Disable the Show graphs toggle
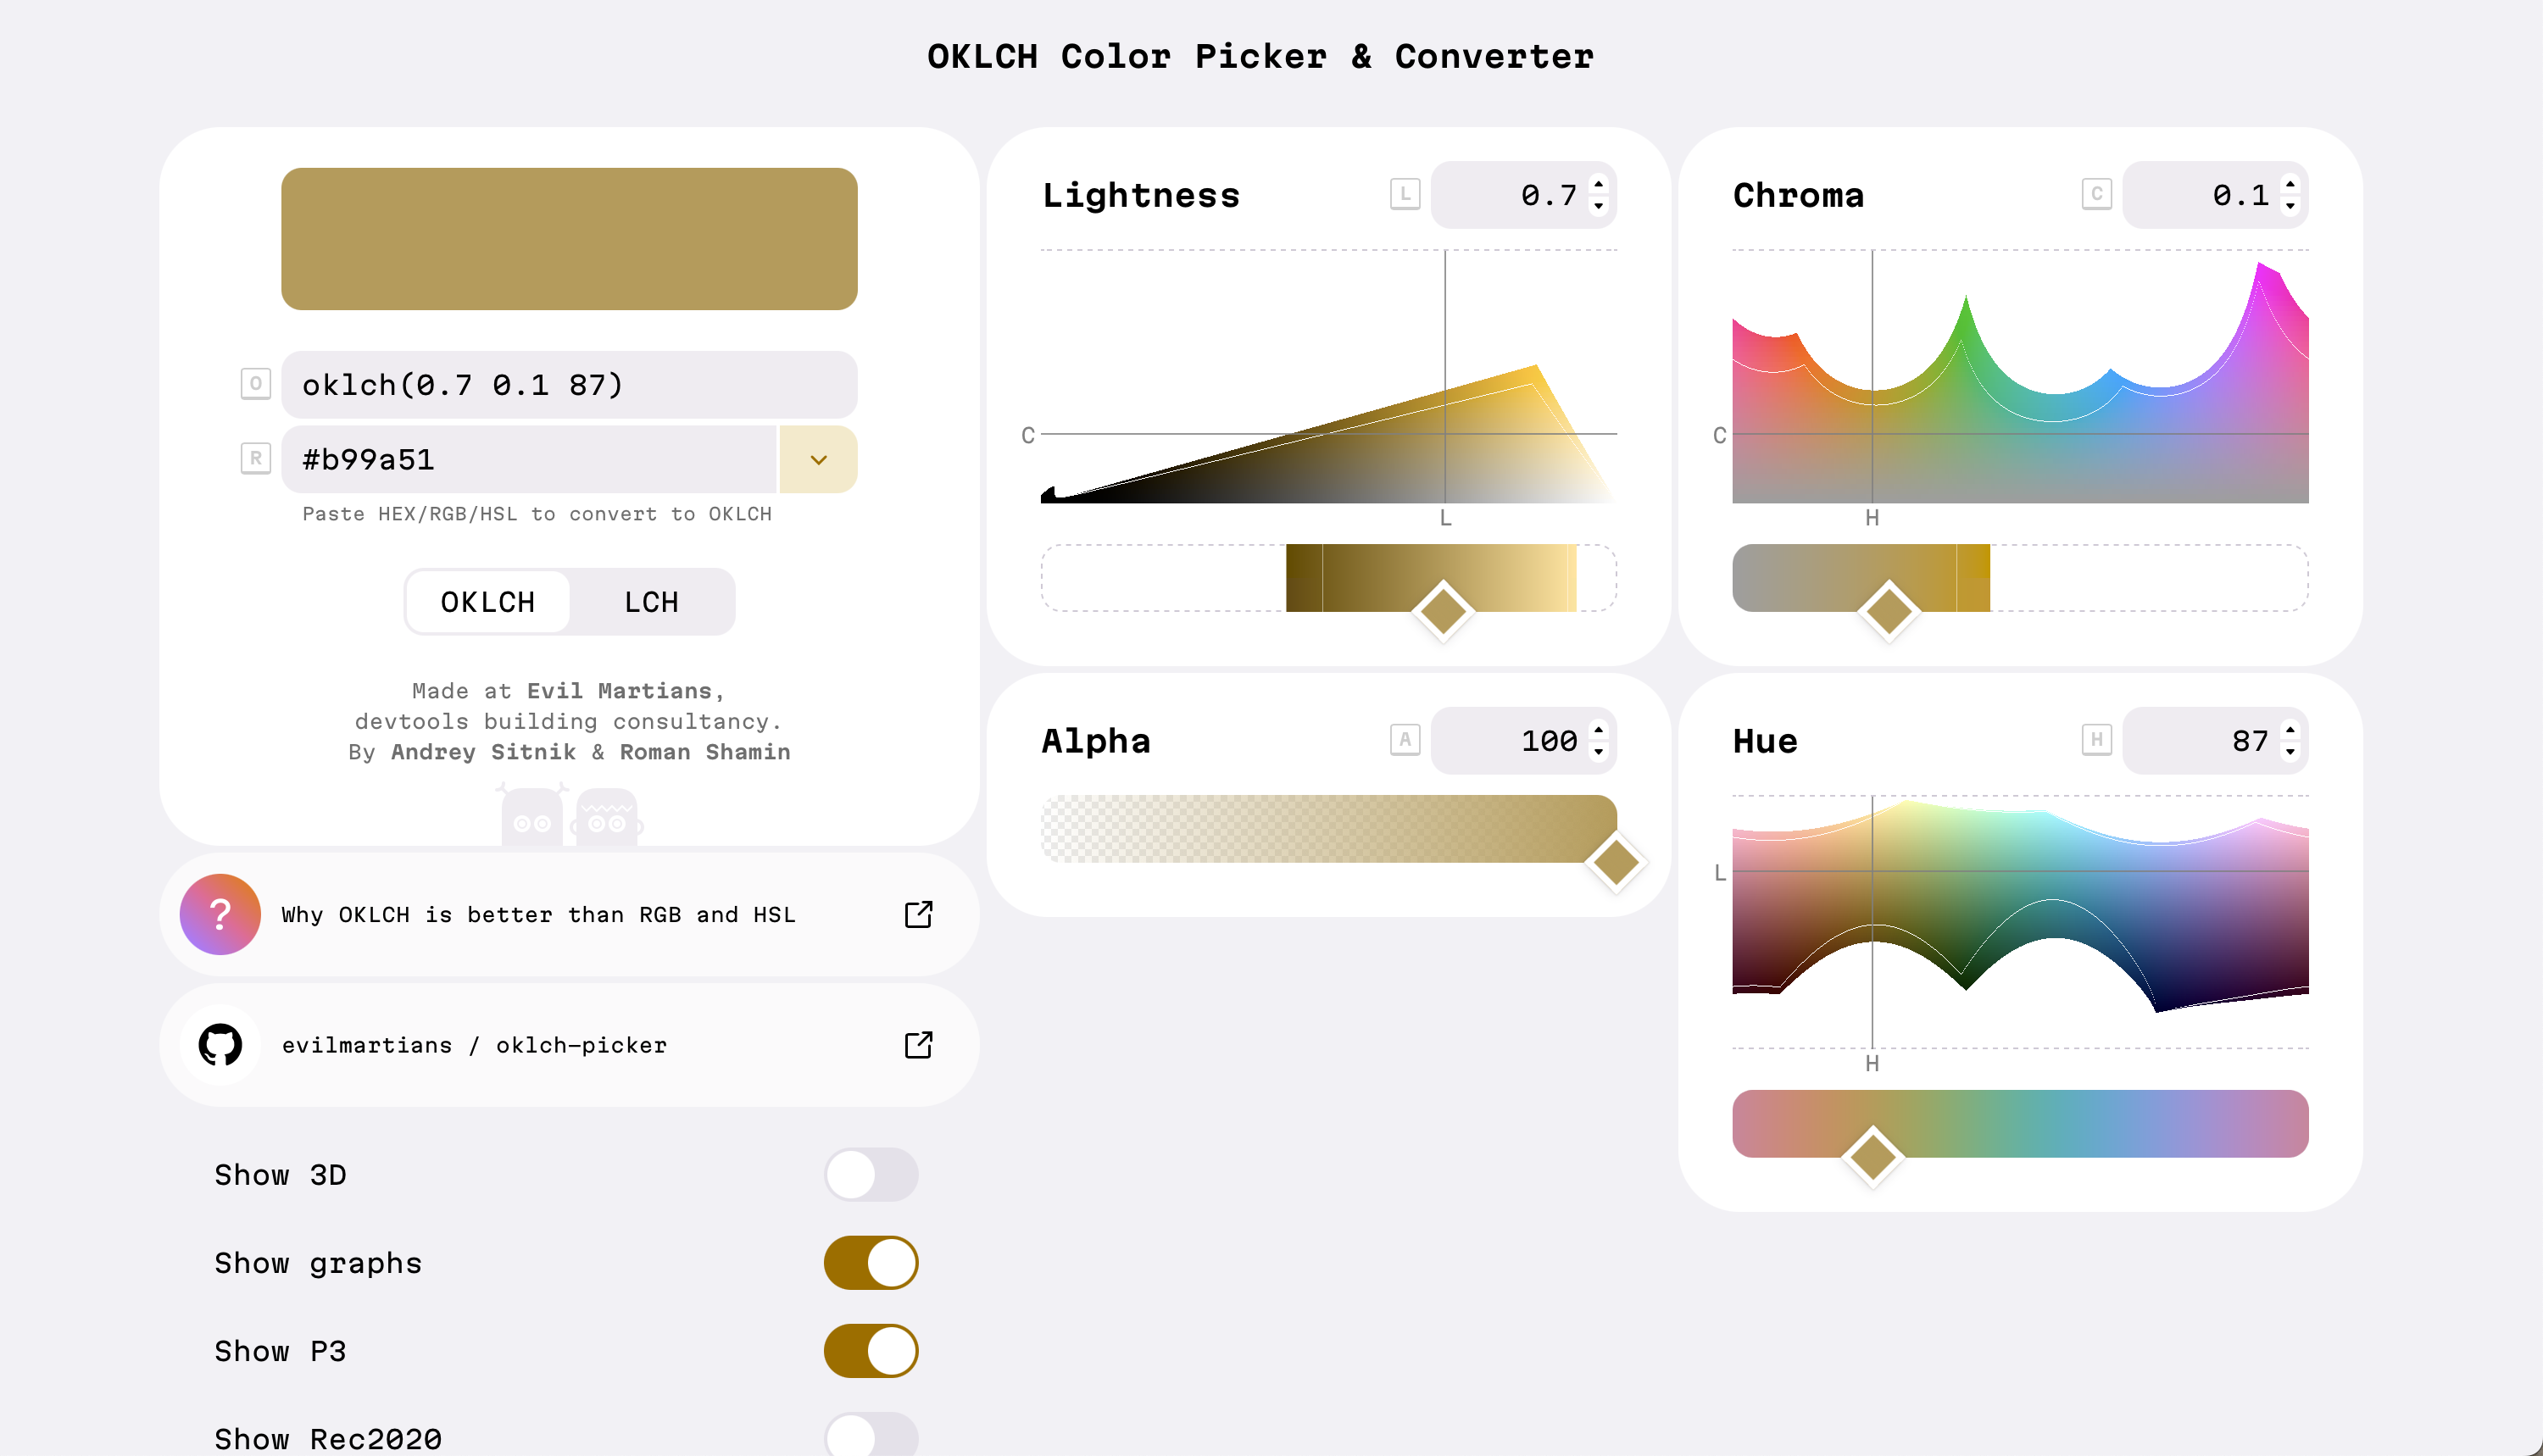 pyautogui.click(x=870, y=1263)
